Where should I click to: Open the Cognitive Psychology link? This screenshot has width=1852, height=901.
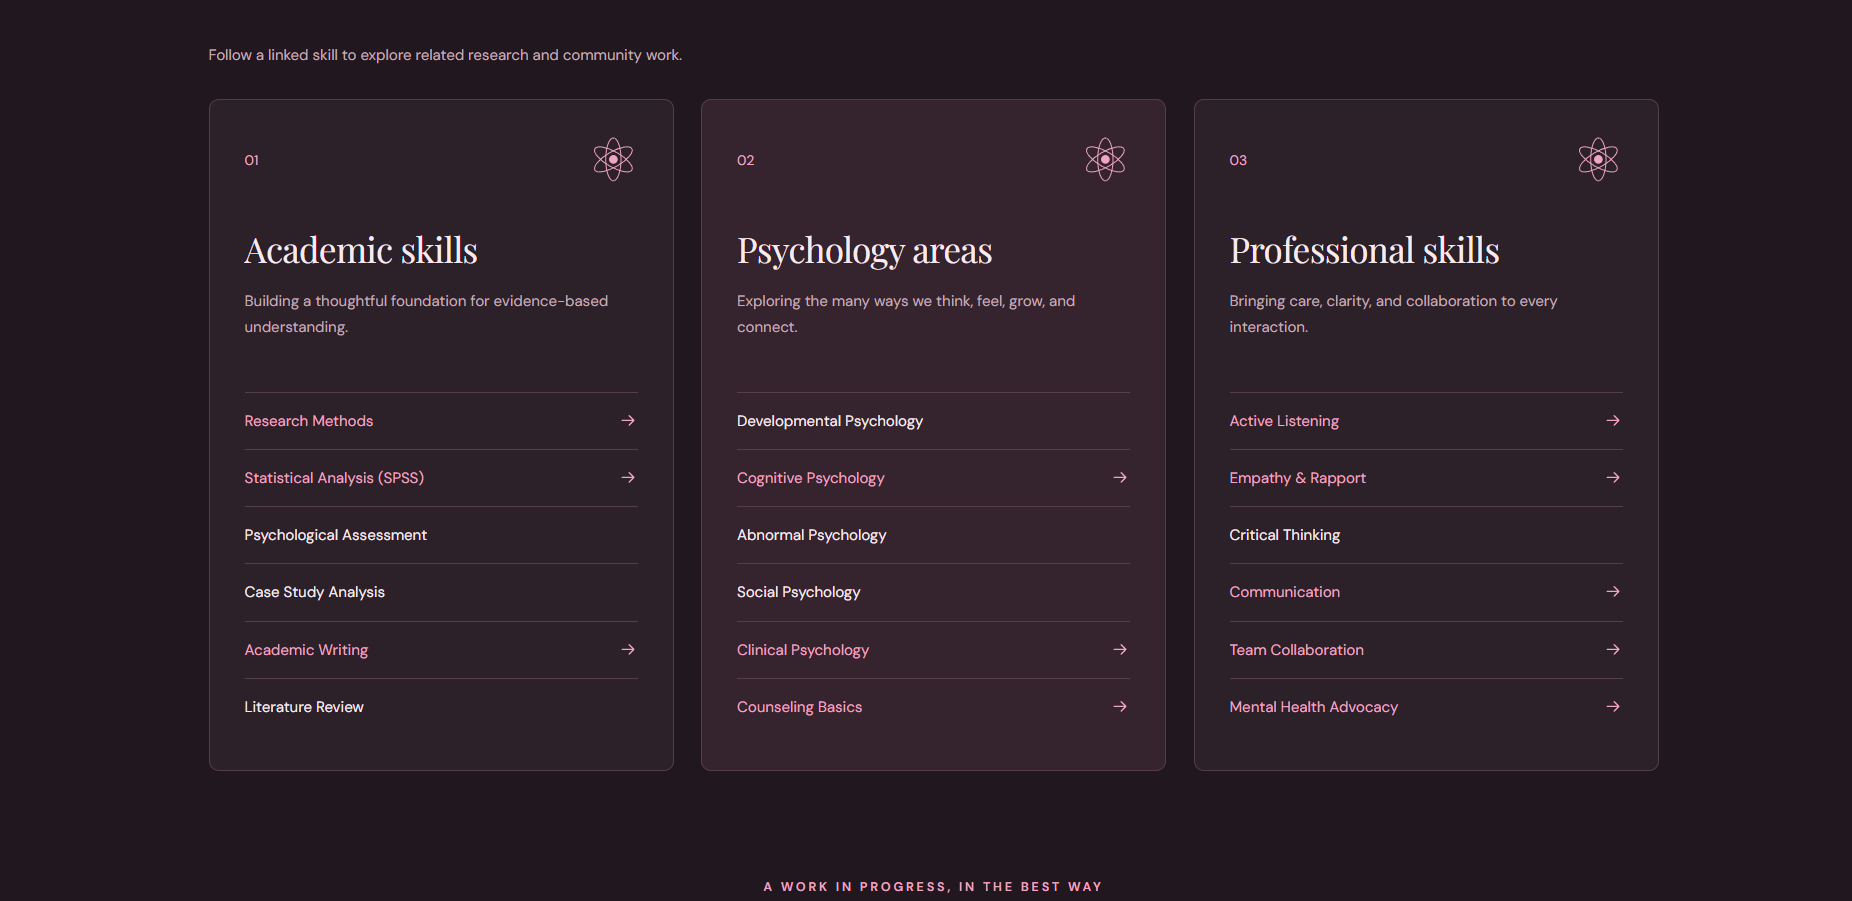pyautogui.click(x=933, y=478)
